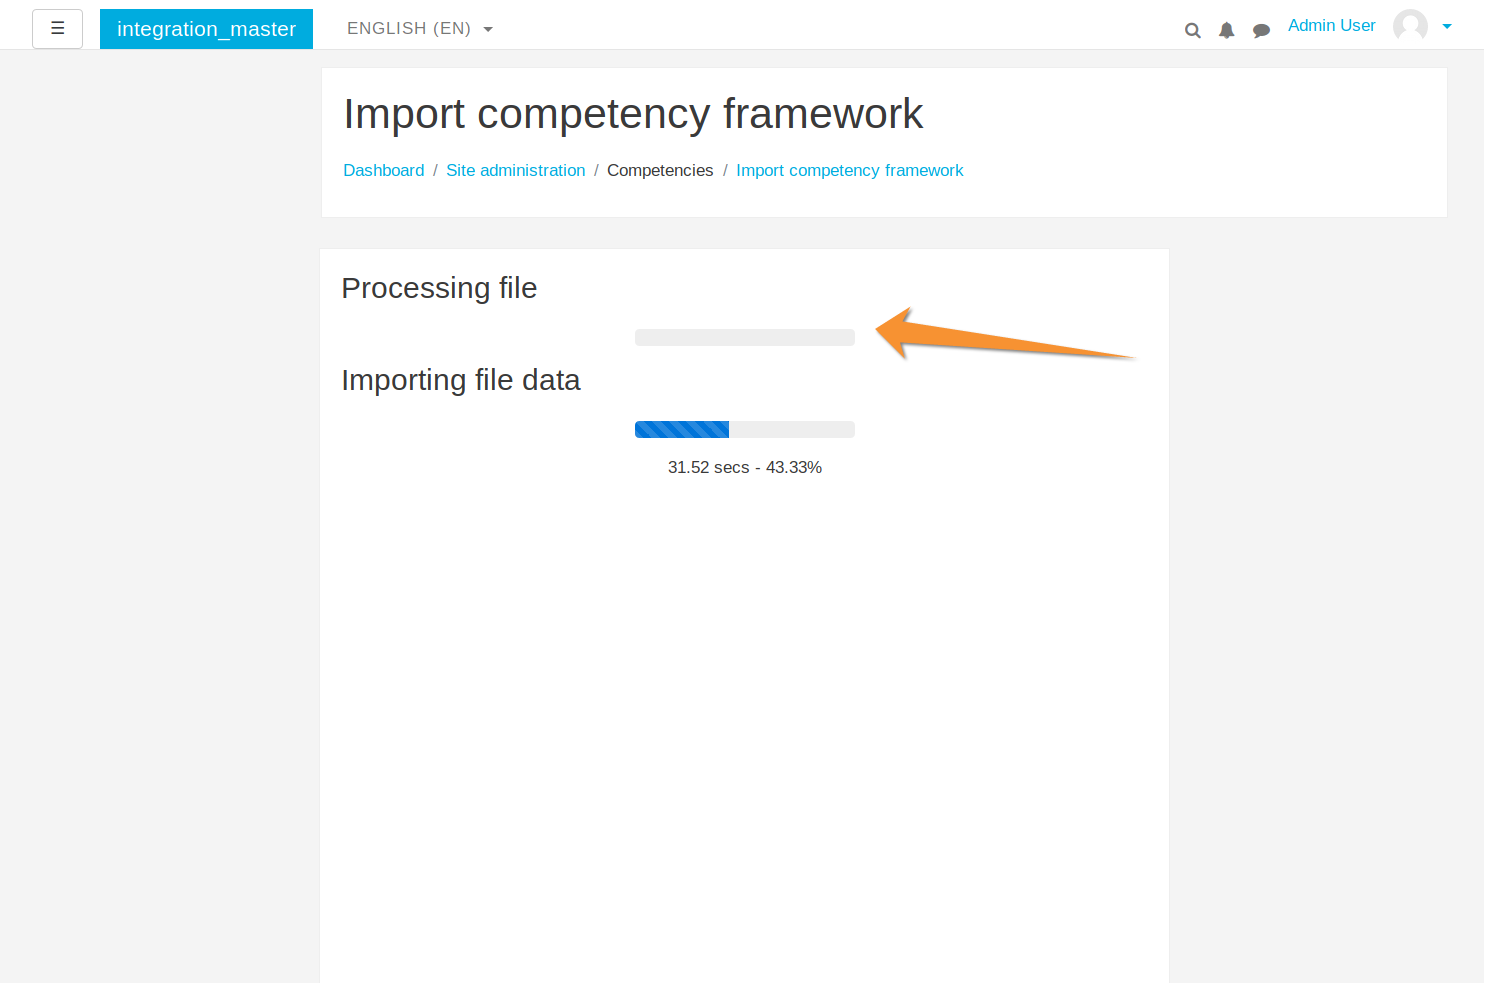Go to integration_master site home
This screenshot has height=983, width=1489.
click(206, 29)
